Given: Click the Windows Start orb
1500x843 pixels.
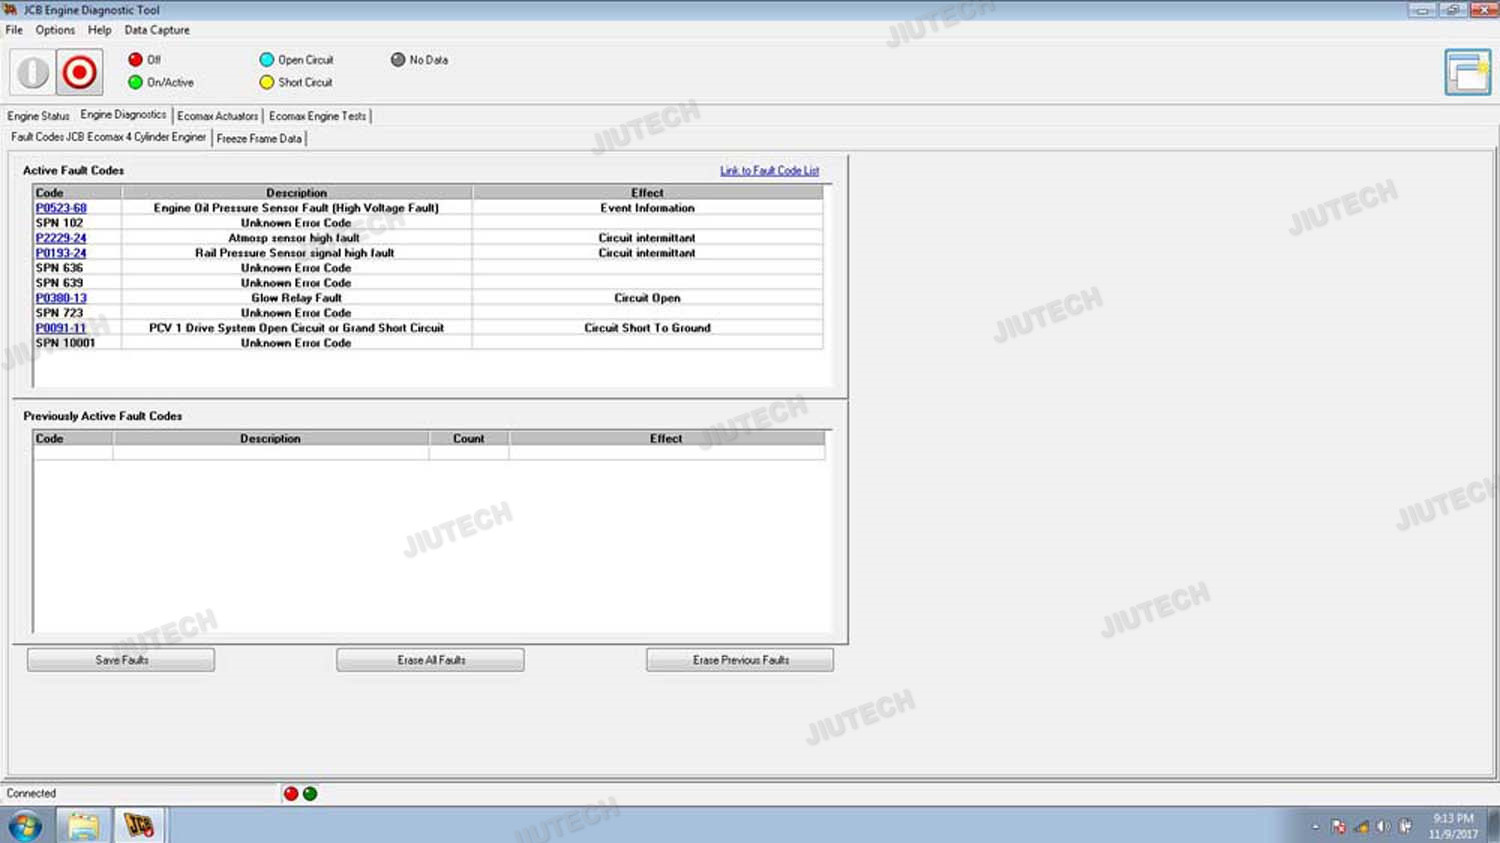Looking at the screenshot, I should point(26,825).
